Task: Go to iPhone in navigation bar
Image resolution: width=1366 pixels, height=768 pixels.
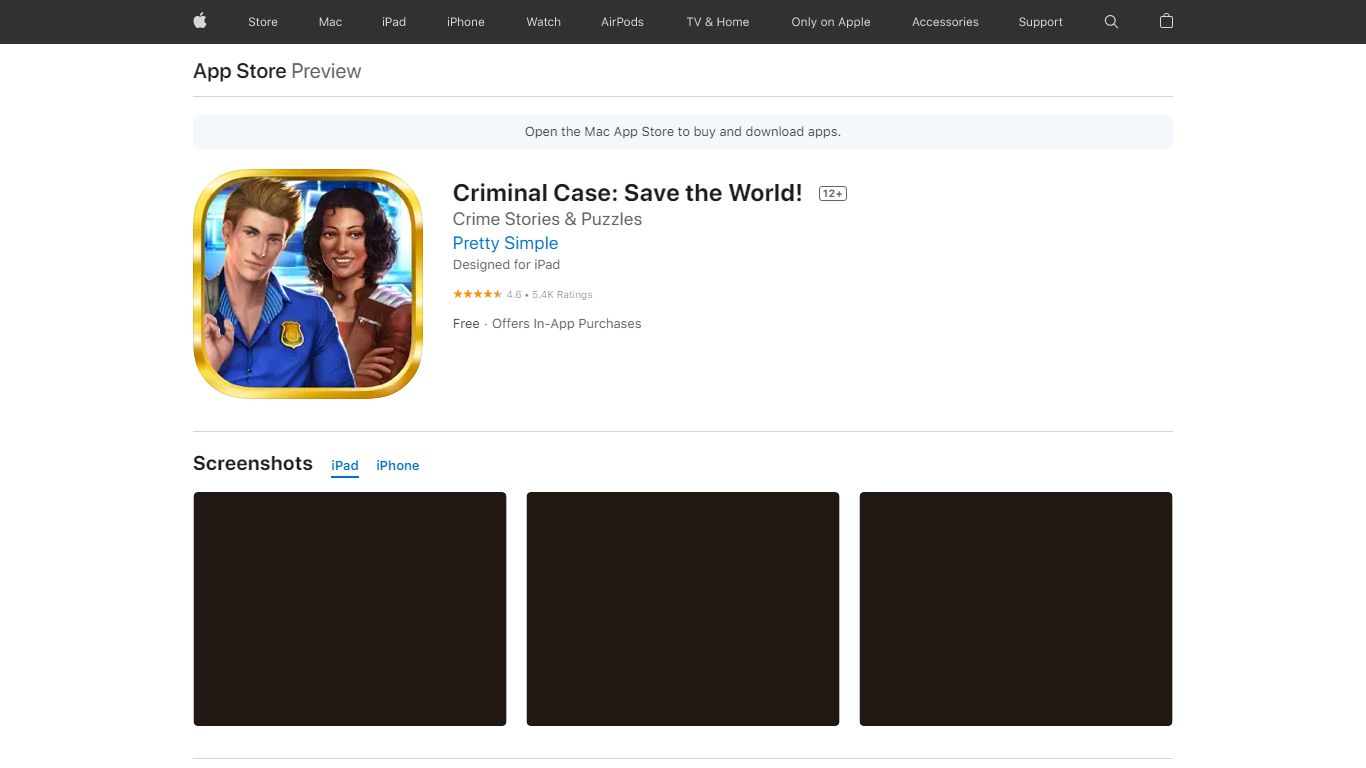Action: (466, 22)
